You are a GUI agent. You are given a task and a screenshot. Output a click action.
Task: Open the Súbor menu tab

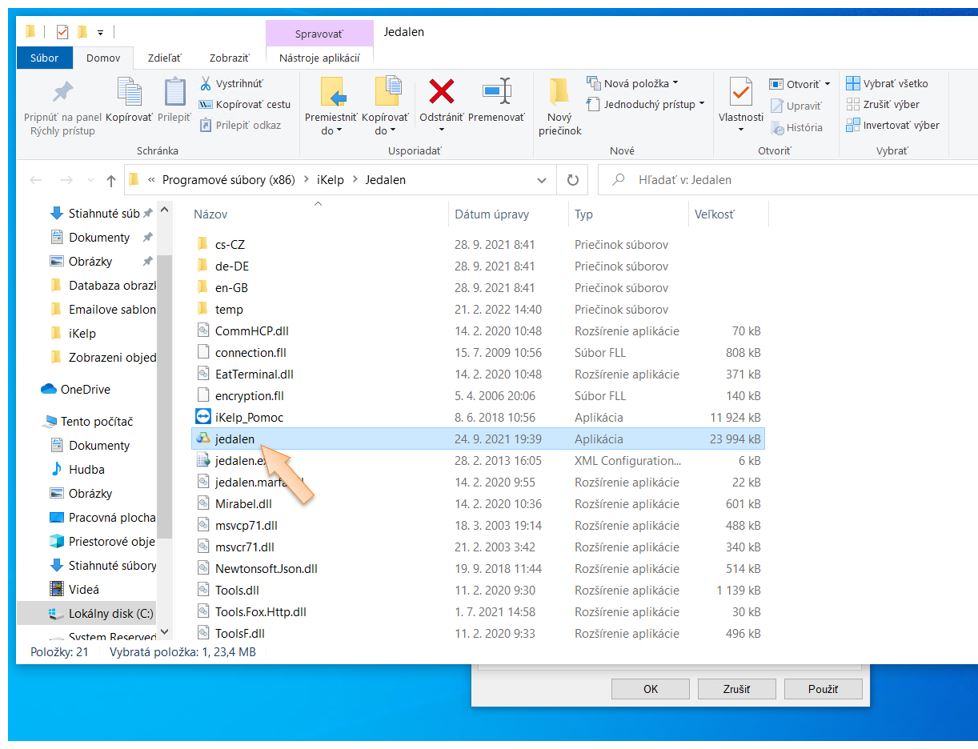point(45,58)
